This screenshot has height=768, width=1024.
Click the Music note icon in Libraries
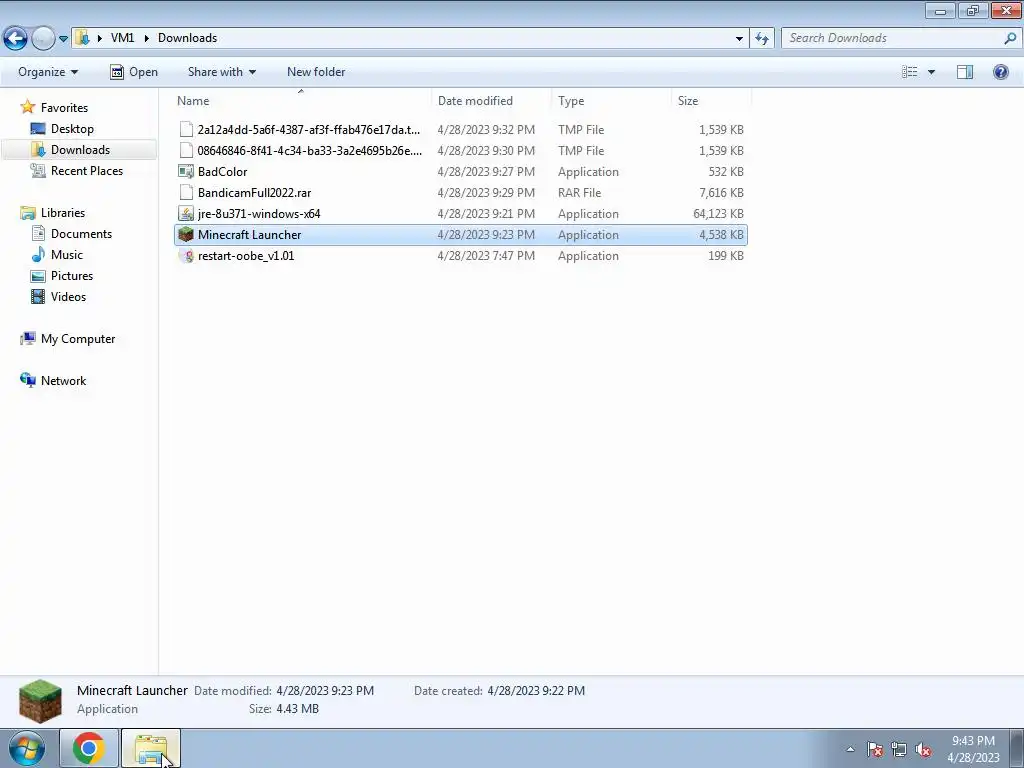tap(38, 255)
